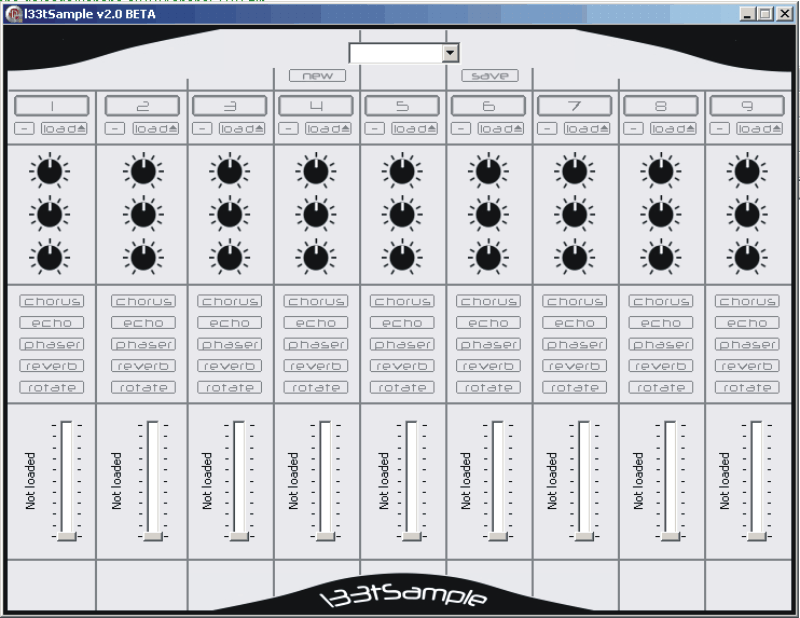Click the minus button in channel 7
The height and width of the screenshot is (618, 800).
[546, 128]
